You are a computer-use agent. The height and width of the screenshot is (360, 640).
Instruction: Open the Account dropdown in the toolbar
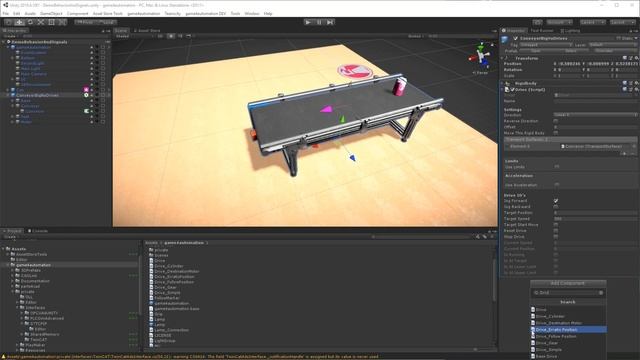pyautogui.click(x=559, y=22)
